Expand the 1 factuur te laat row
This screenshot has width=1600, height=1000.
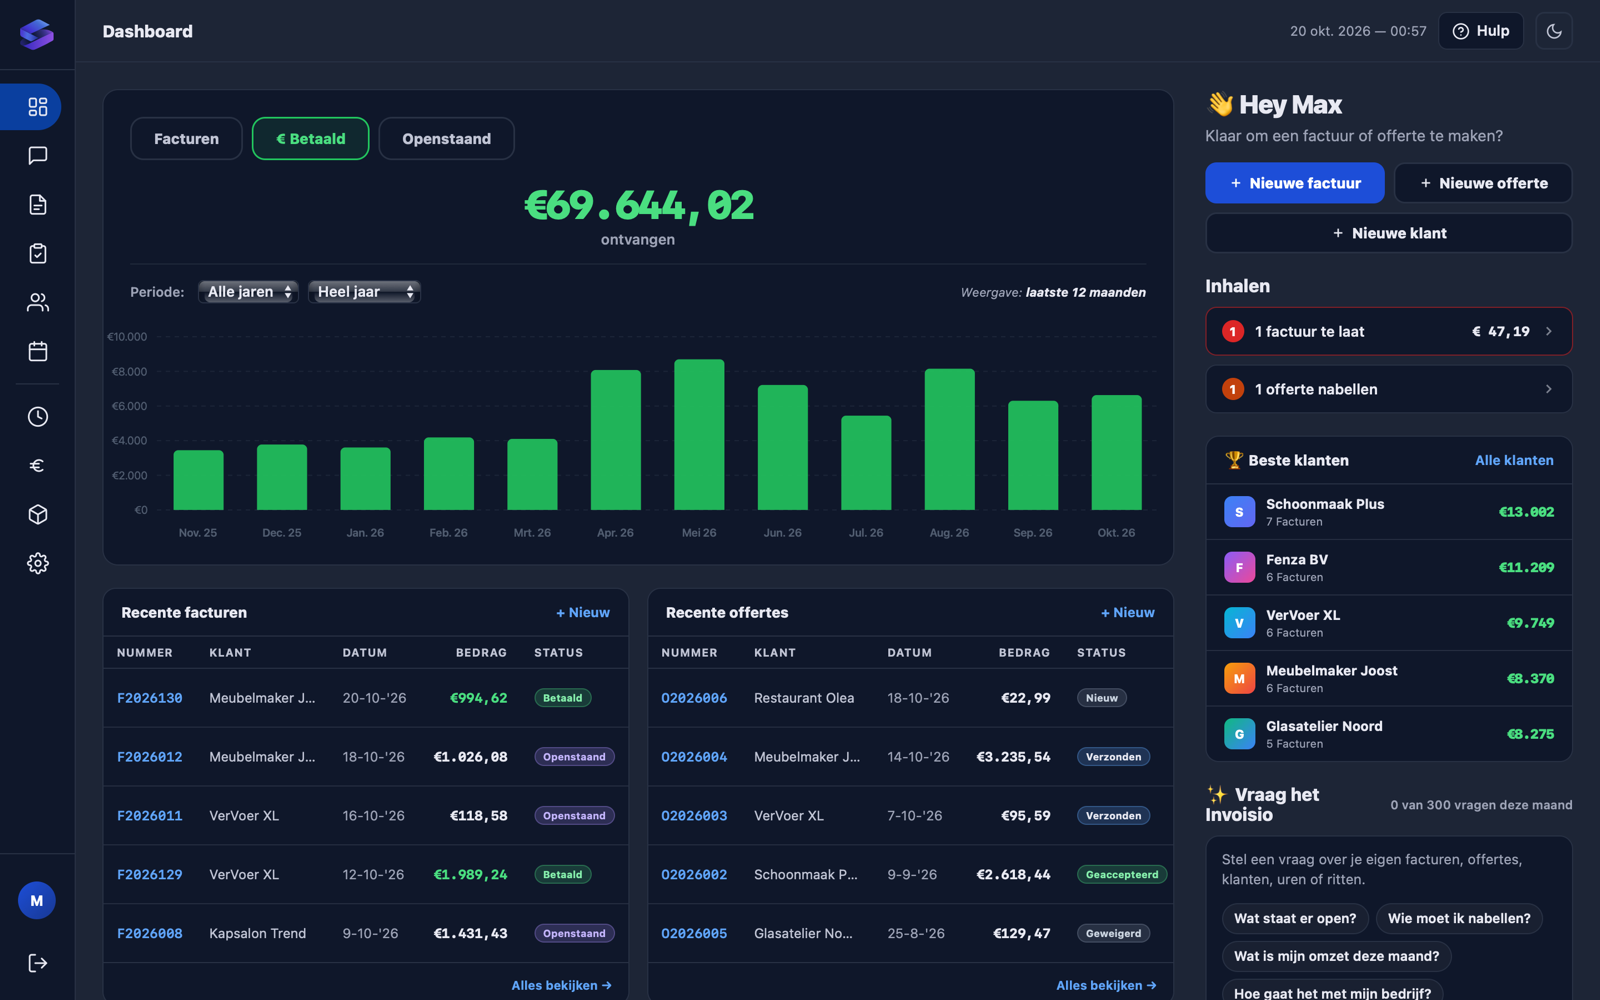pyautogui.click(x=1389, y=331)
